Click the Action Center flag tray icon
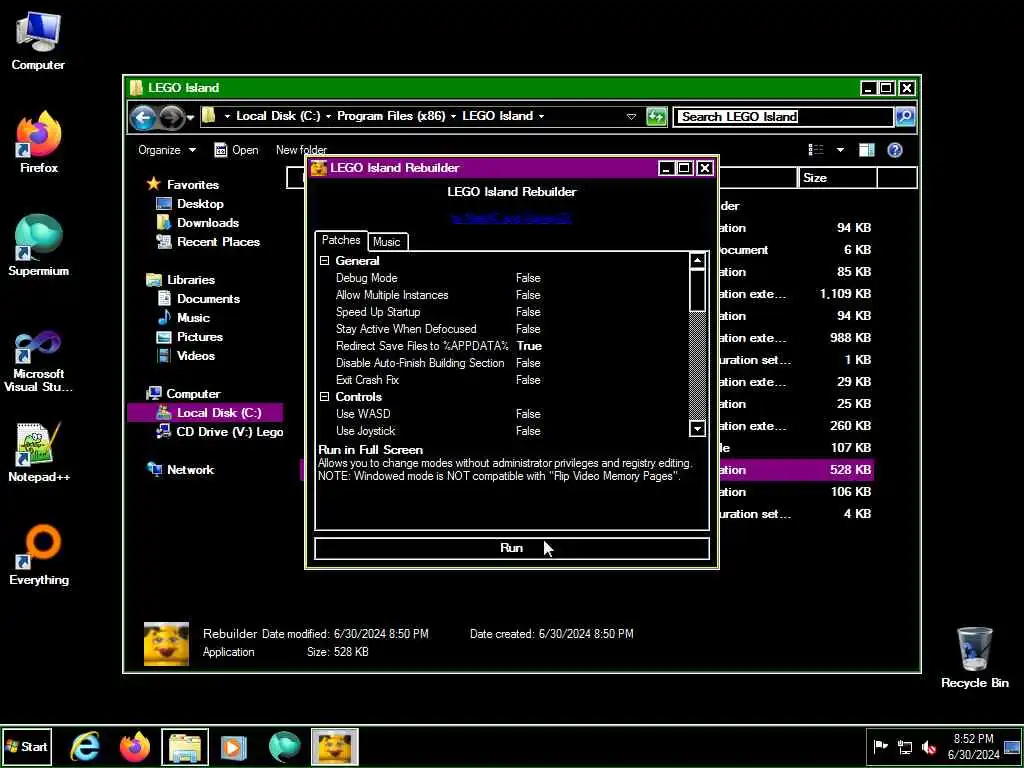 coord(880,746)
